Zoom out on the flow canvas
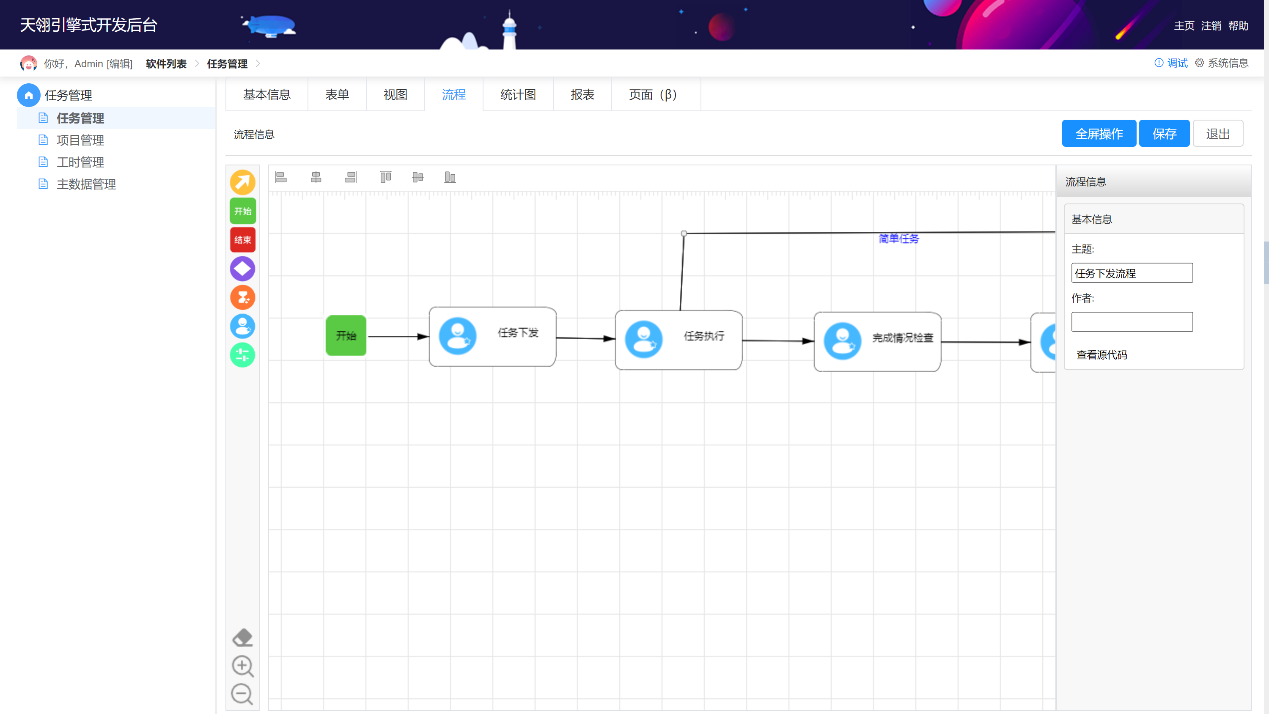 coord(242,694)
